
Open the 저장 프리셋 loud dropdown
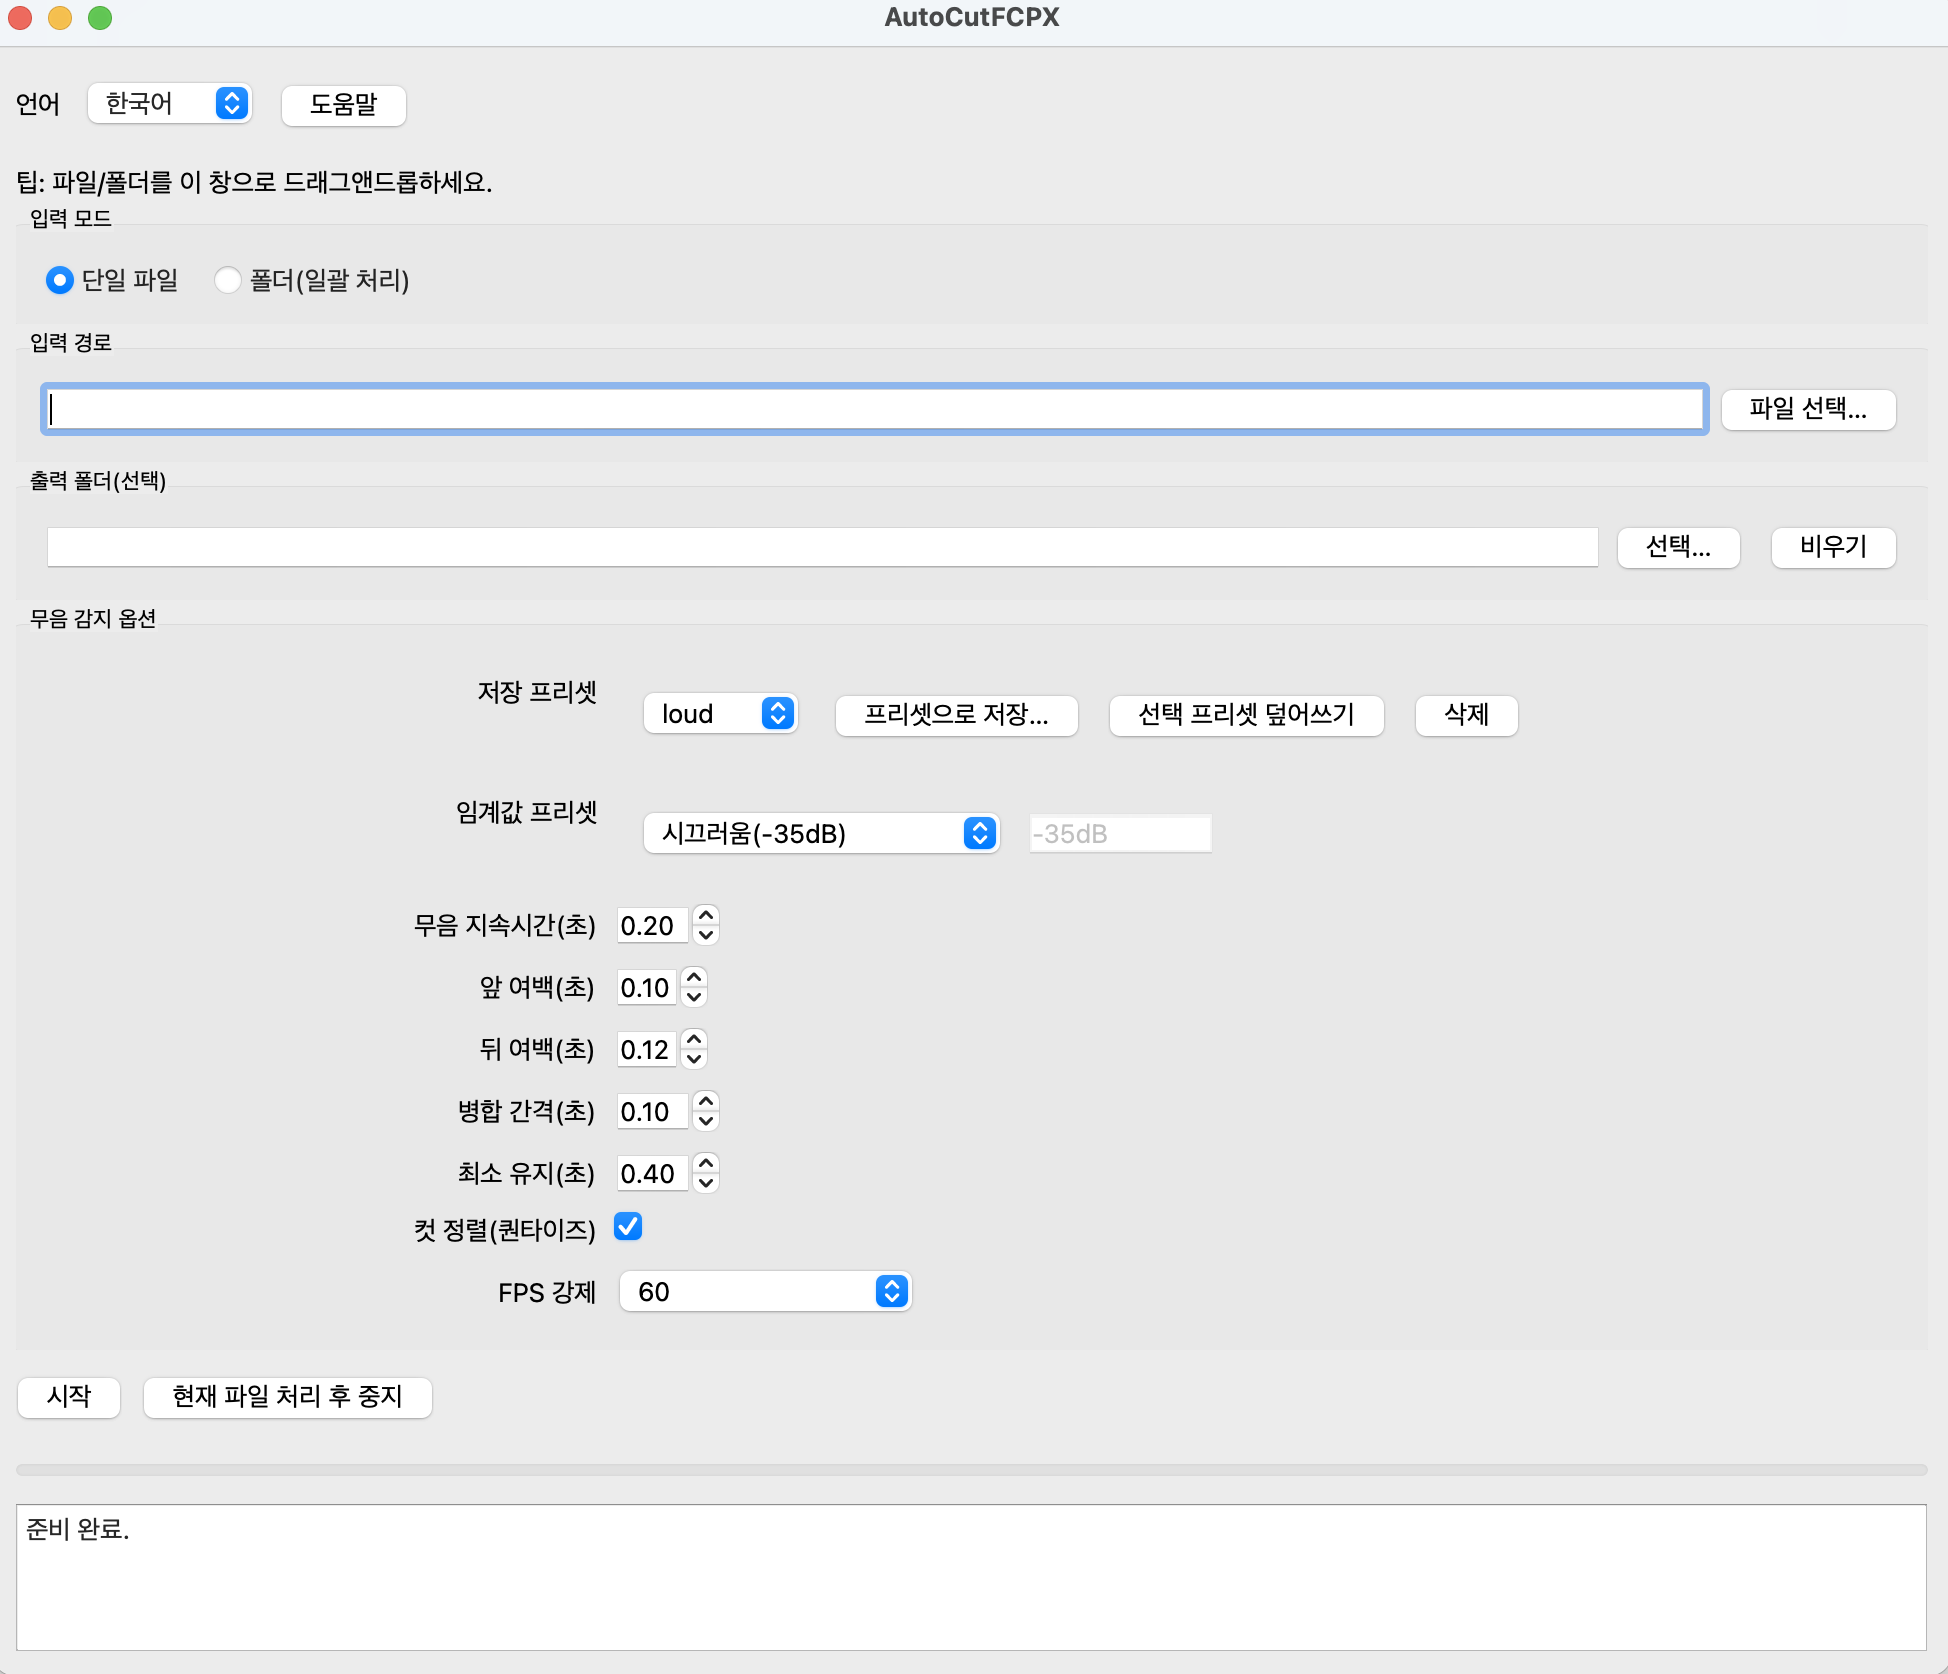click(x=720, y=714)
